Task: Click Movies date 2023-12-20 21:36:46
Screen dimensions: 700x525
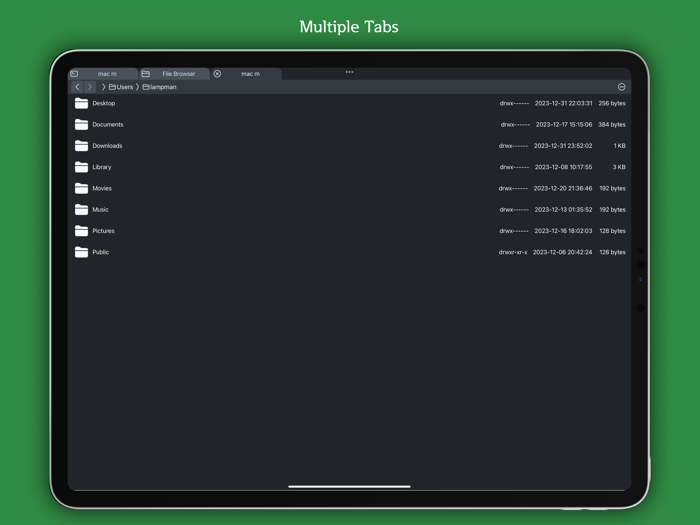Action: tap(563, 188)
